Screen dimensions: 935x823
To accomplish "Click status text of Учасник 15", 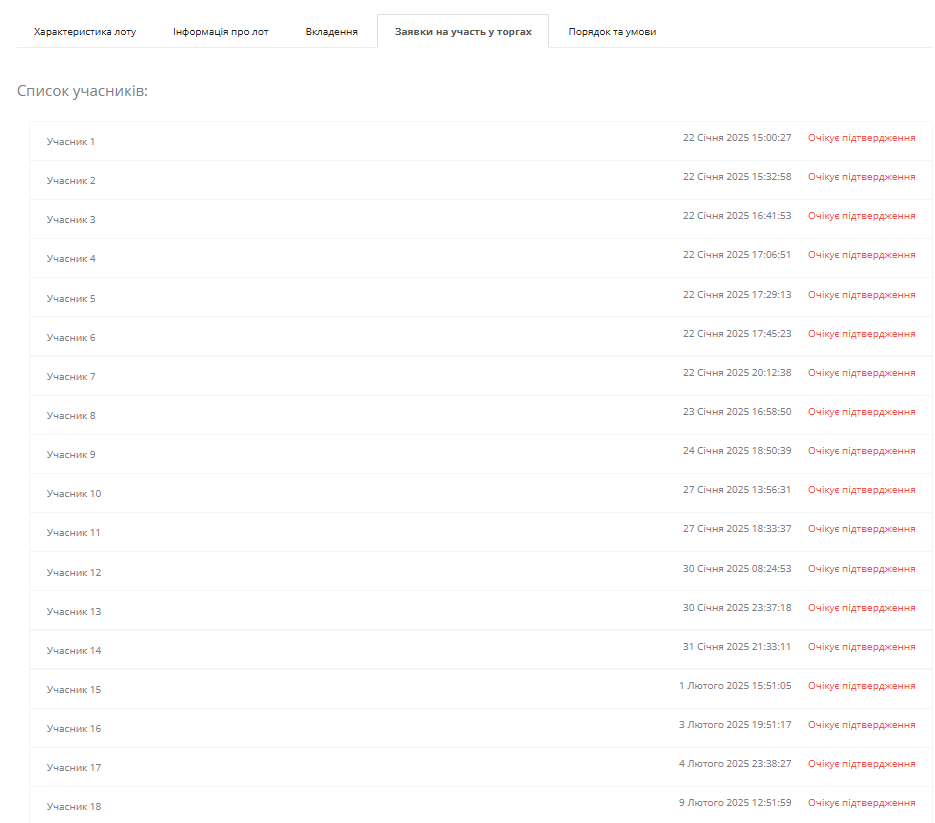I will point(861,686).
